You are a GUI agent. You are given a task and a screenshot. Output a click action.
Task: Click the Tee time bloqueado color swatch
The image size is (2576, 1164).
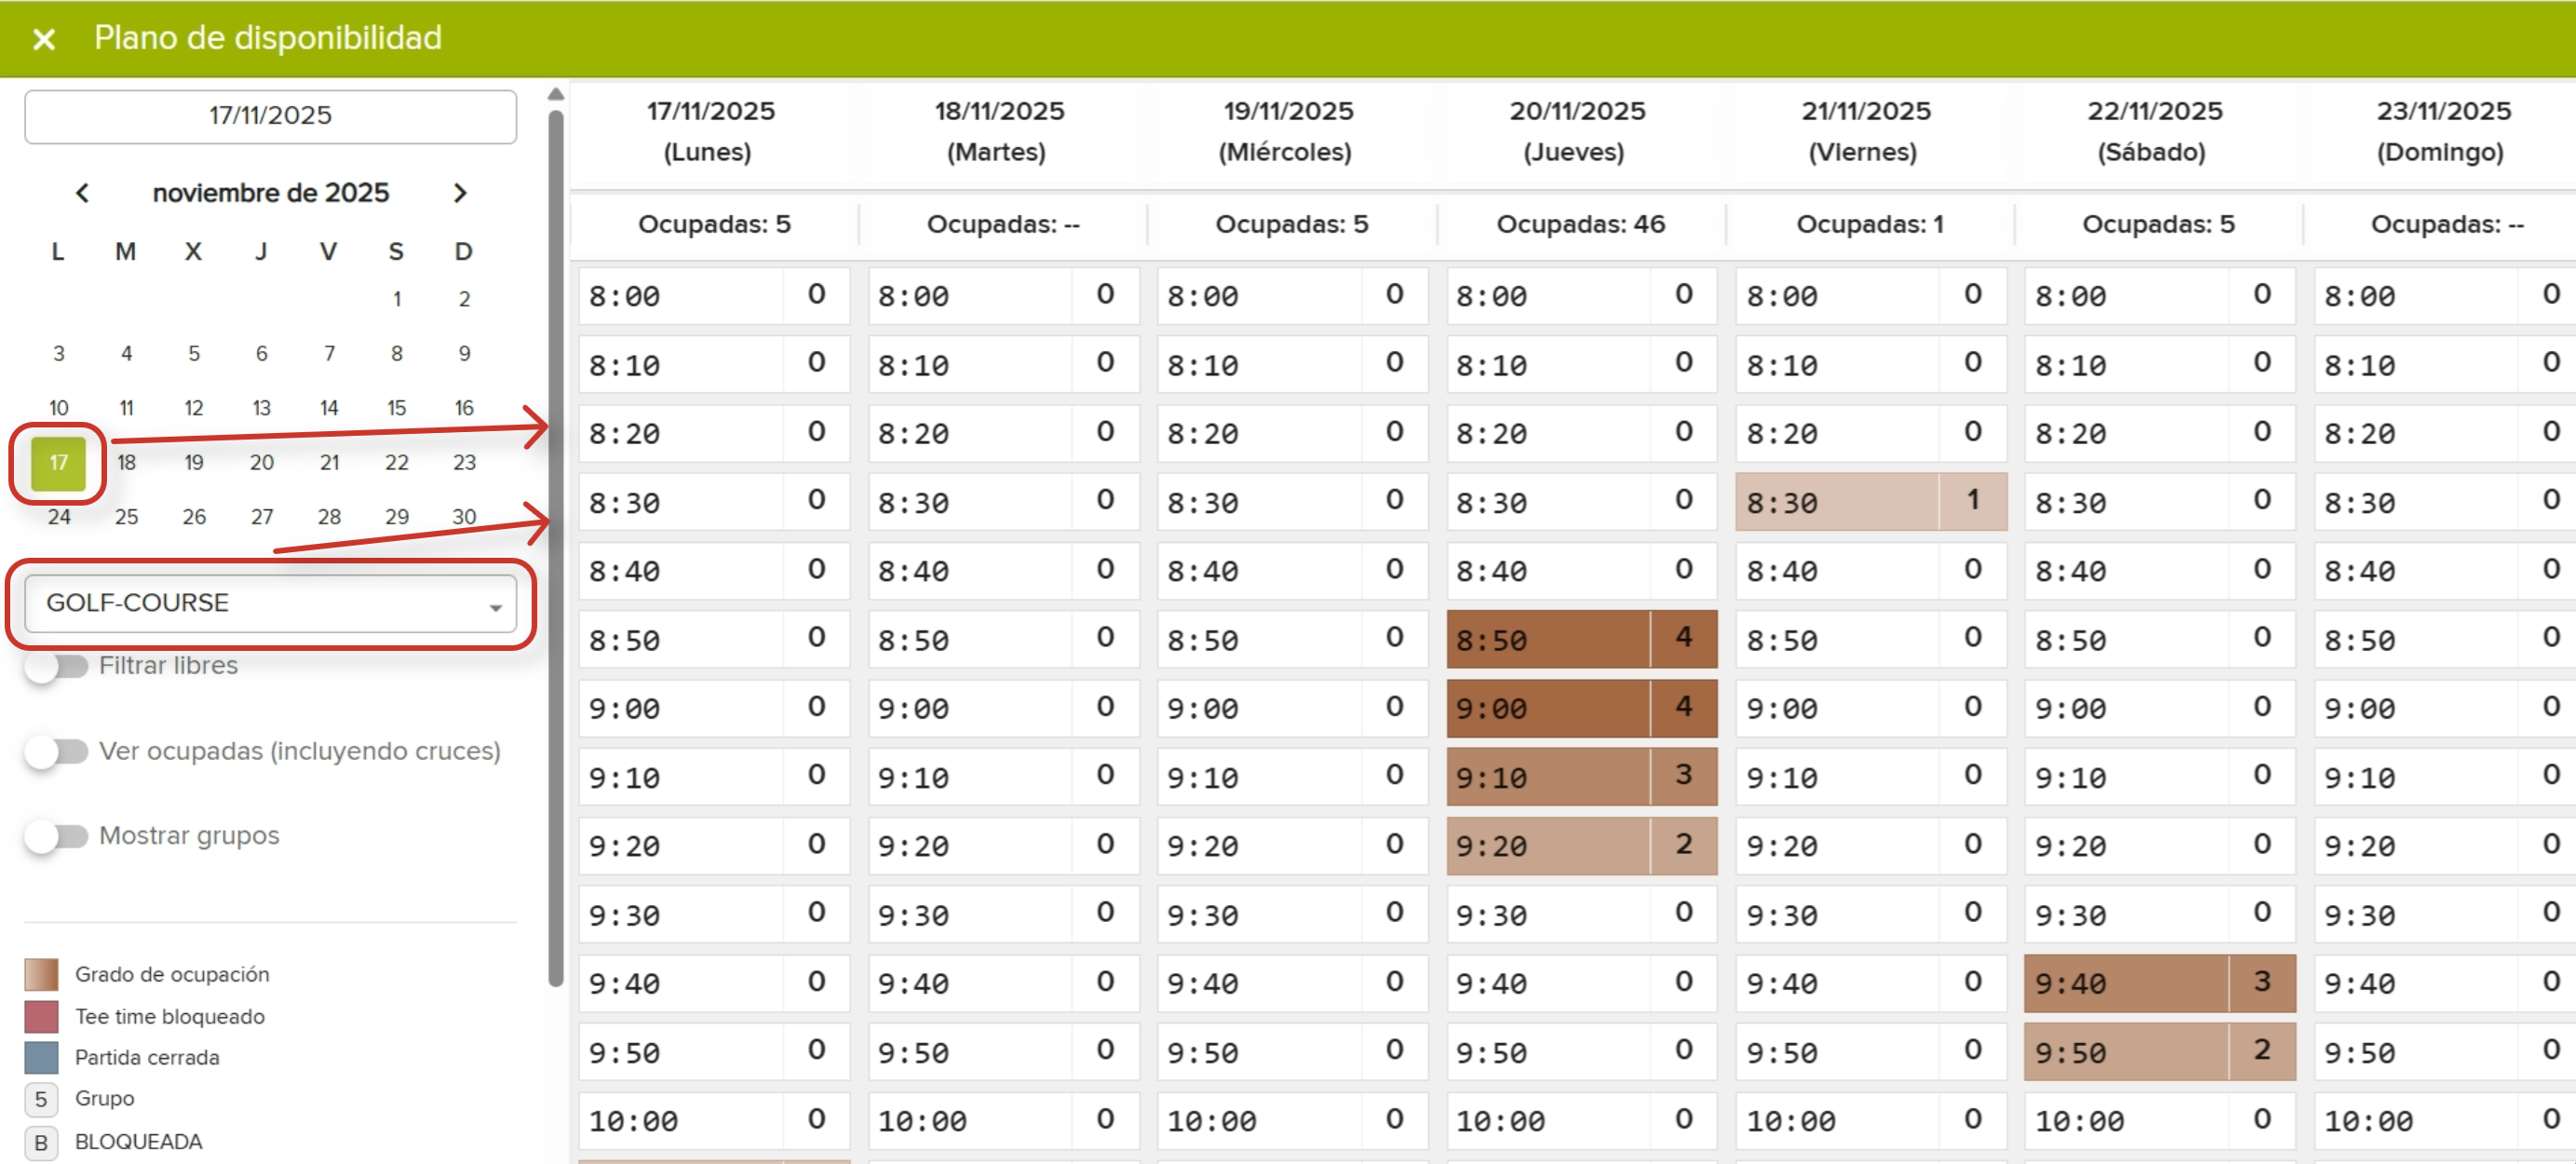pos(41,1016)
